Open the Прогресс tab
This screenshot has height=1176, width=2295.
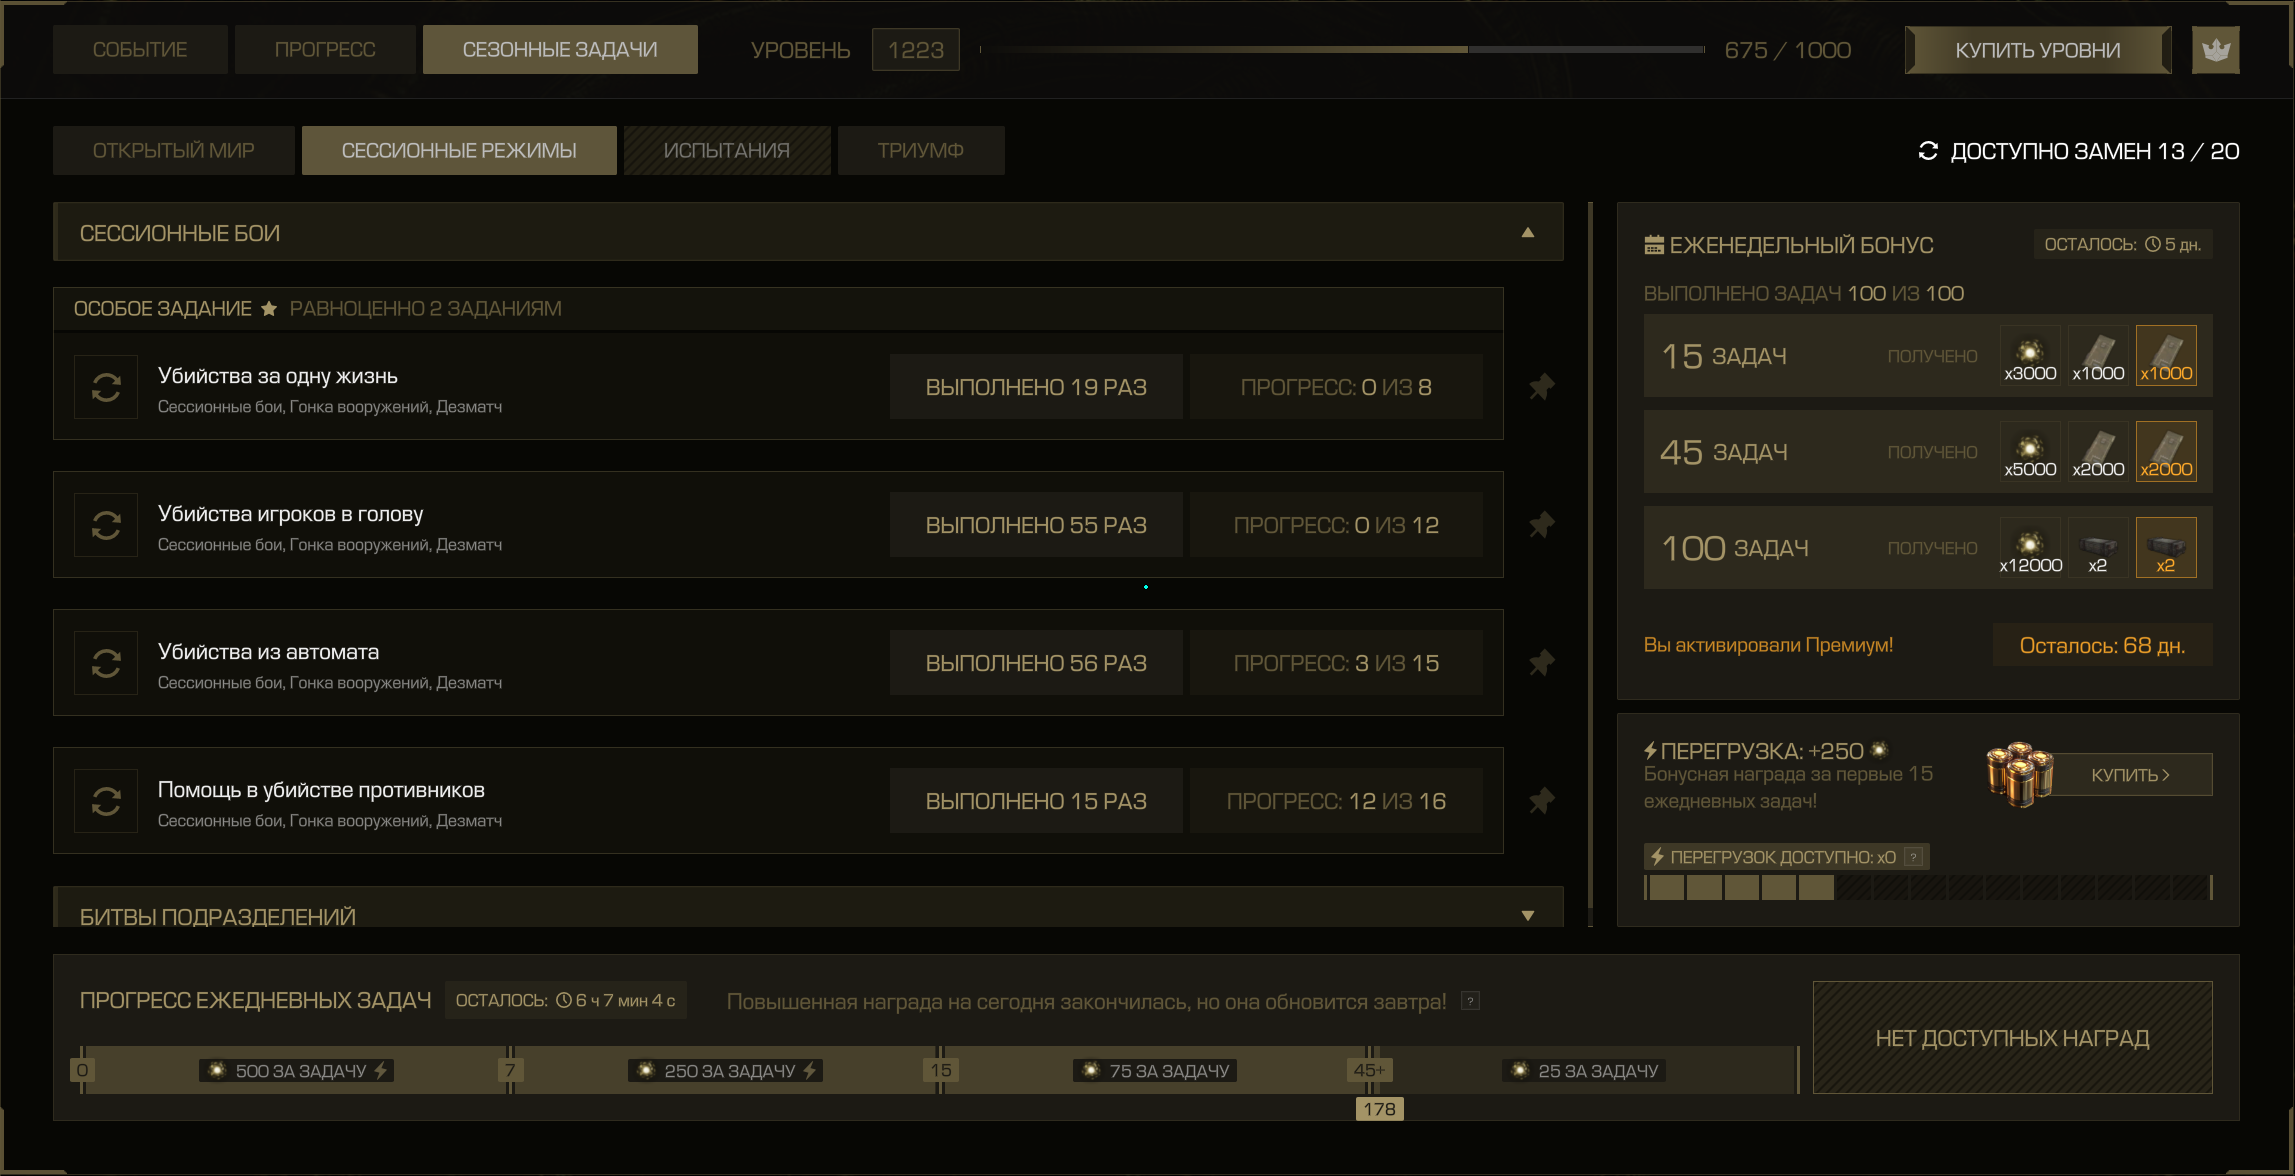click(x=325, y=50)
